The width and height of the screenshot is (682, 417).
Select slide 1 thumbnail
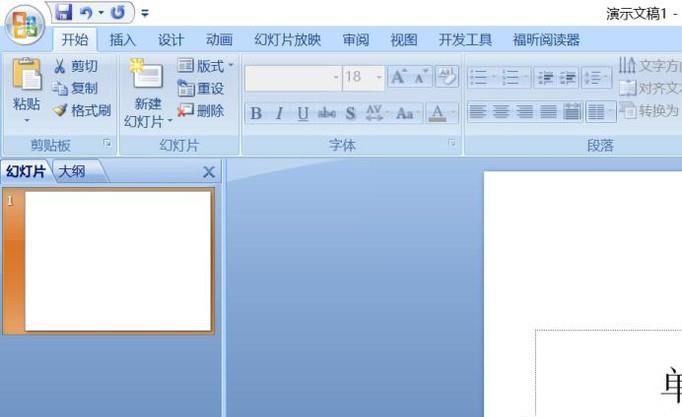[118, 261]
